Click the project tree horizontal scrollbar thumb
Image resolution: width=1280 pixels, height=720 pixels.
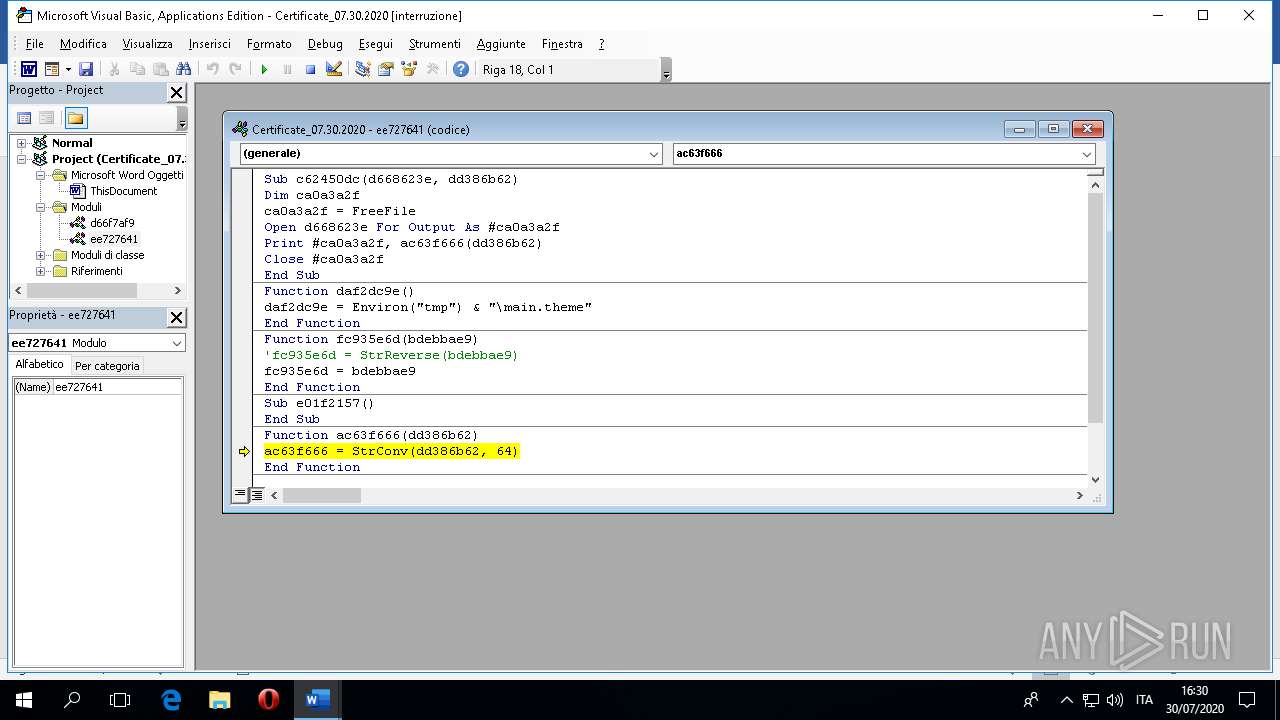[x=82, y=291]
